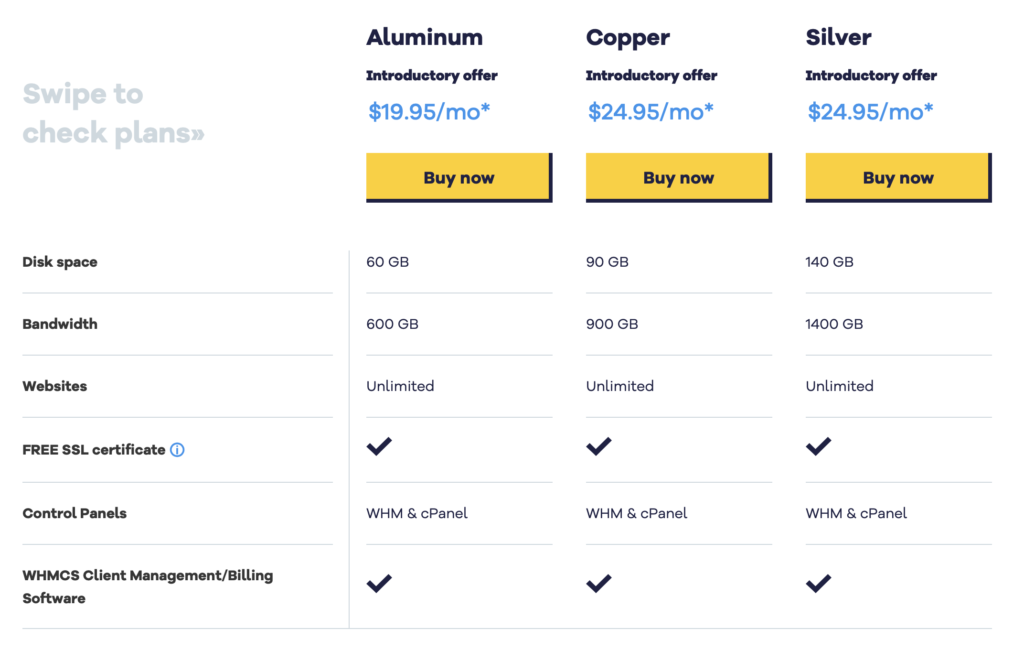Screen dimensions: 1024x651
Task: Select the Copper plan heading
Action: tap(628, 39)
